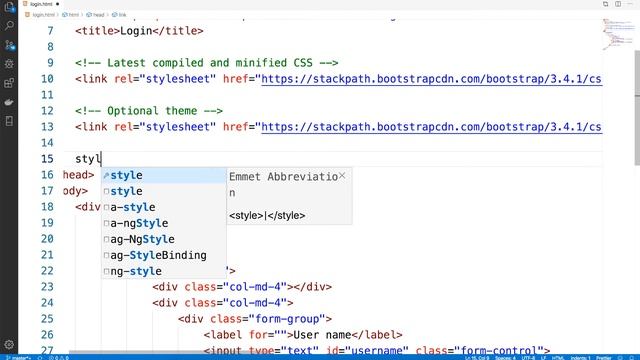The height and width of the screenshot is (360, 640).
Task: Click Prettier in the status bar
Action: (x=604, y=358)
